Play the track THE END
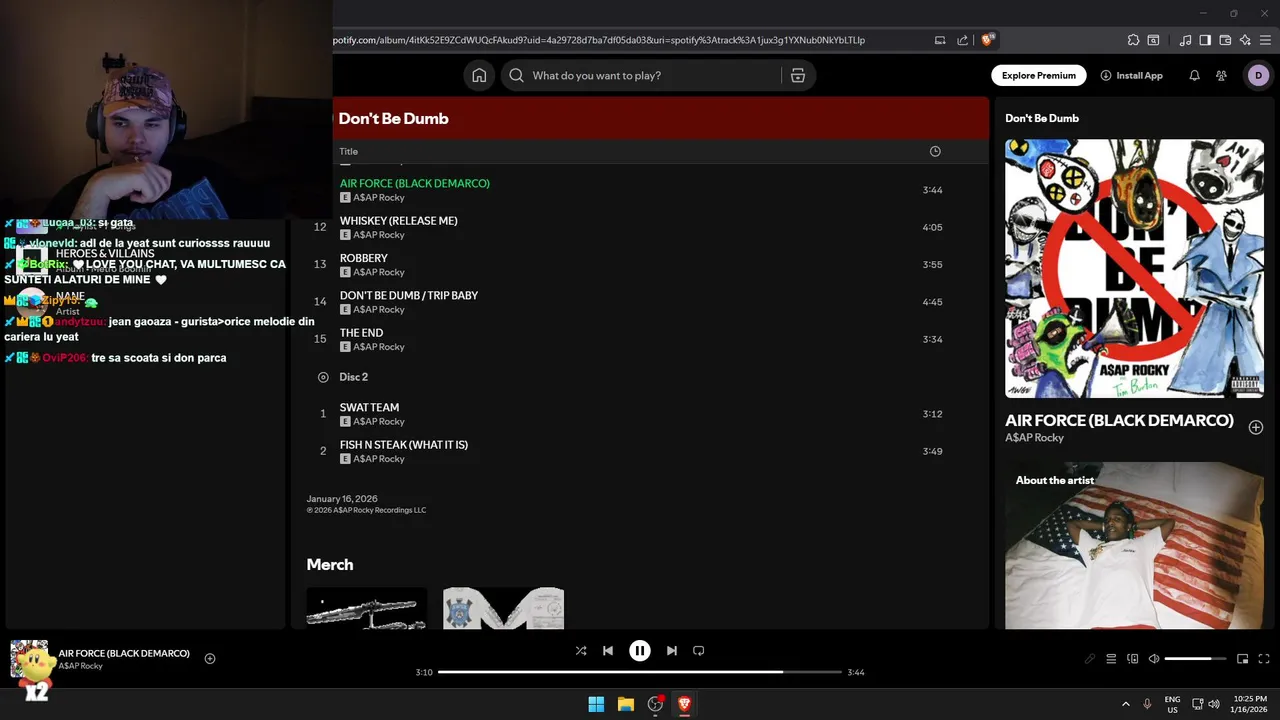1280x720 pixels. pyautogui.click(x=361, y=333)
